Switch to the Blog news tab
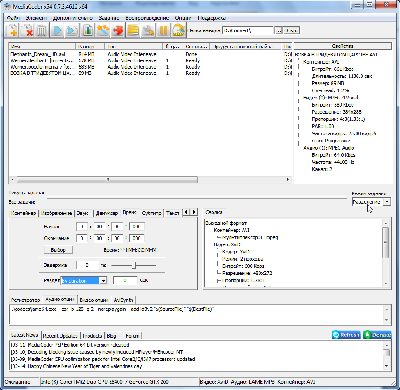 coord(111,336)
